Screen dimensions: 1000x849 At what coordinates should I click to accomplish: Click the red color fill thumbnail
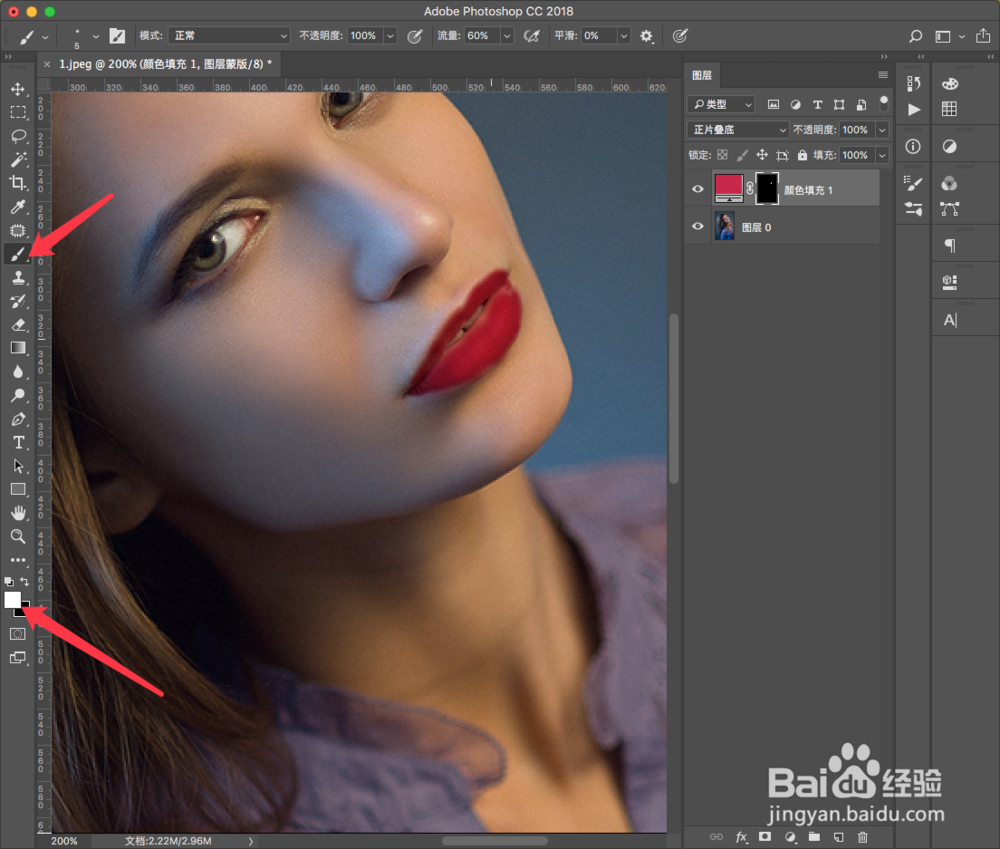[728, 189]
